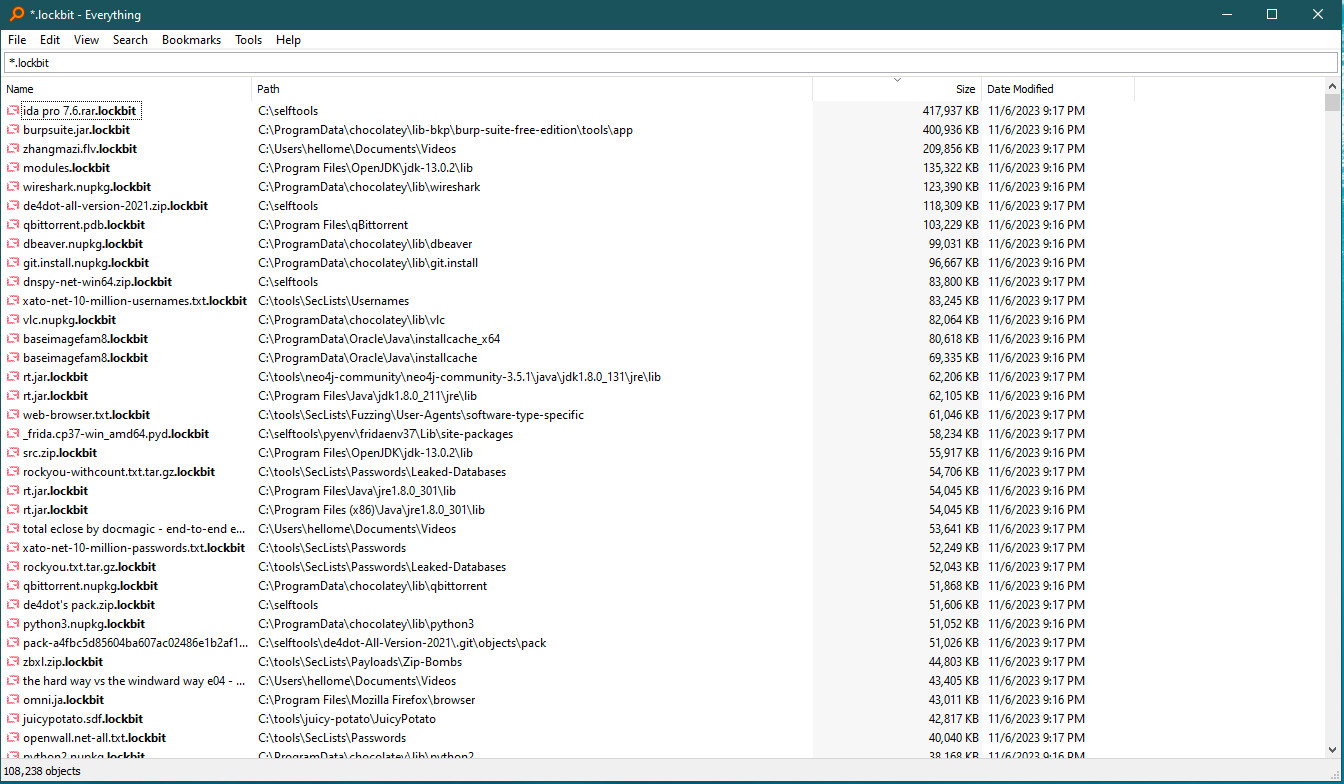Click the file icon of de4dot-all-version-2021.zip.lockbit
This screenshot has width=1344, height=784.
13,206
